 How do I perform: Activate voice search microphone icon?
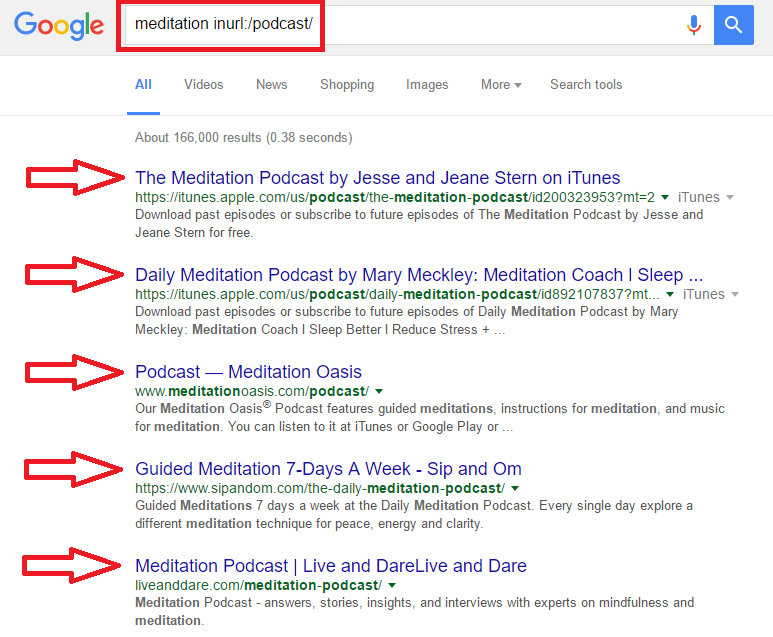[x=694, y=25]
